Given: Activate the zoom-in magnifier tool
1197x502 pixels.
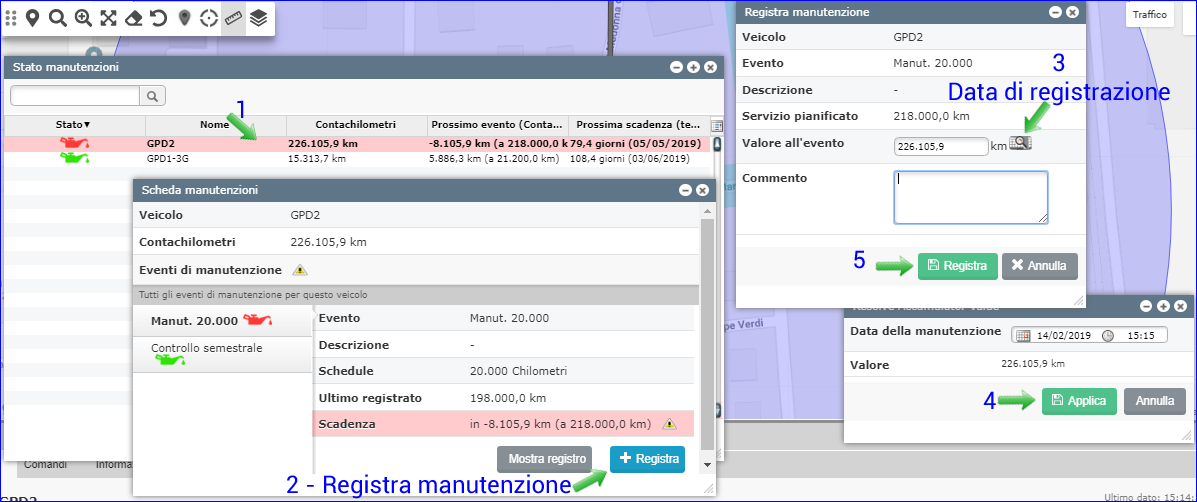Looking at the screenshot, I should (84, 18).
